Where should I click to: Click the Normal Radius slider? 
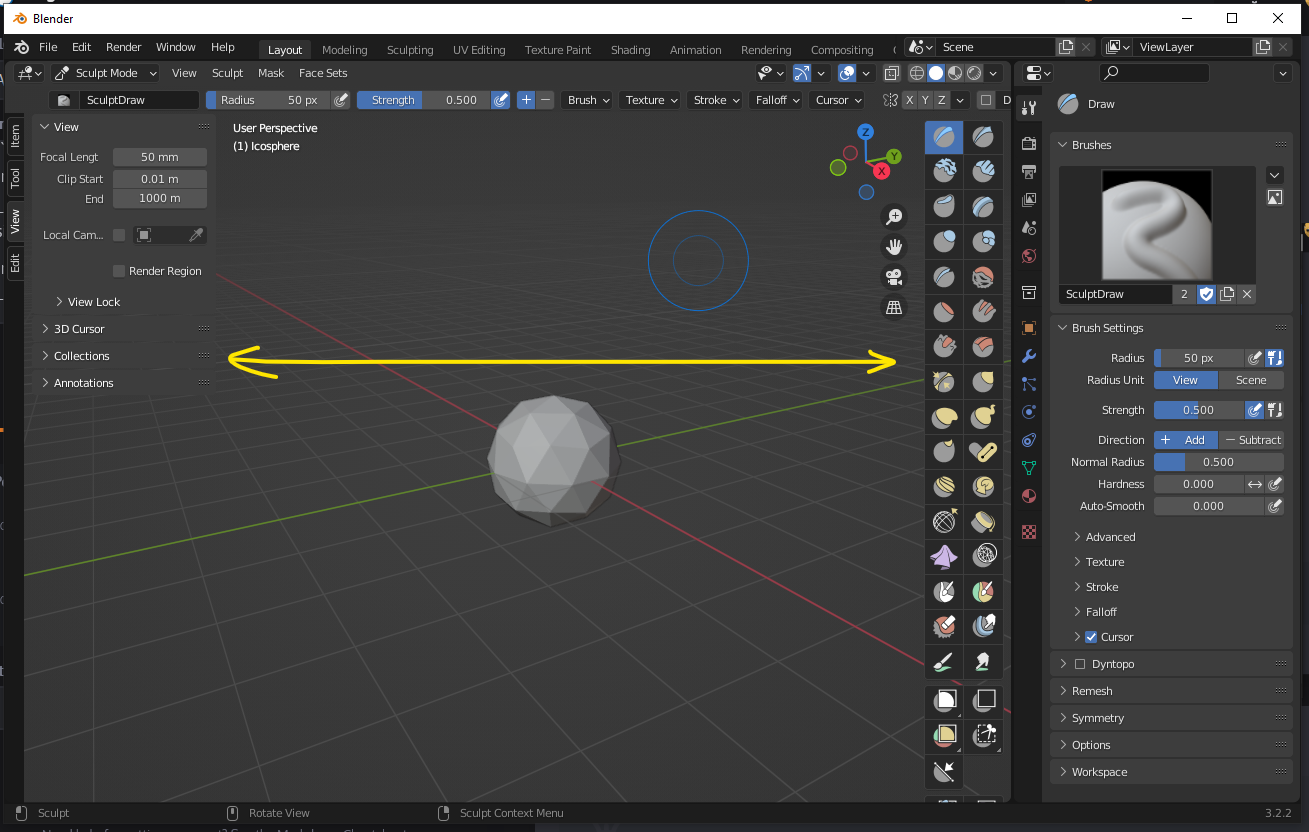coord(1218,462)
